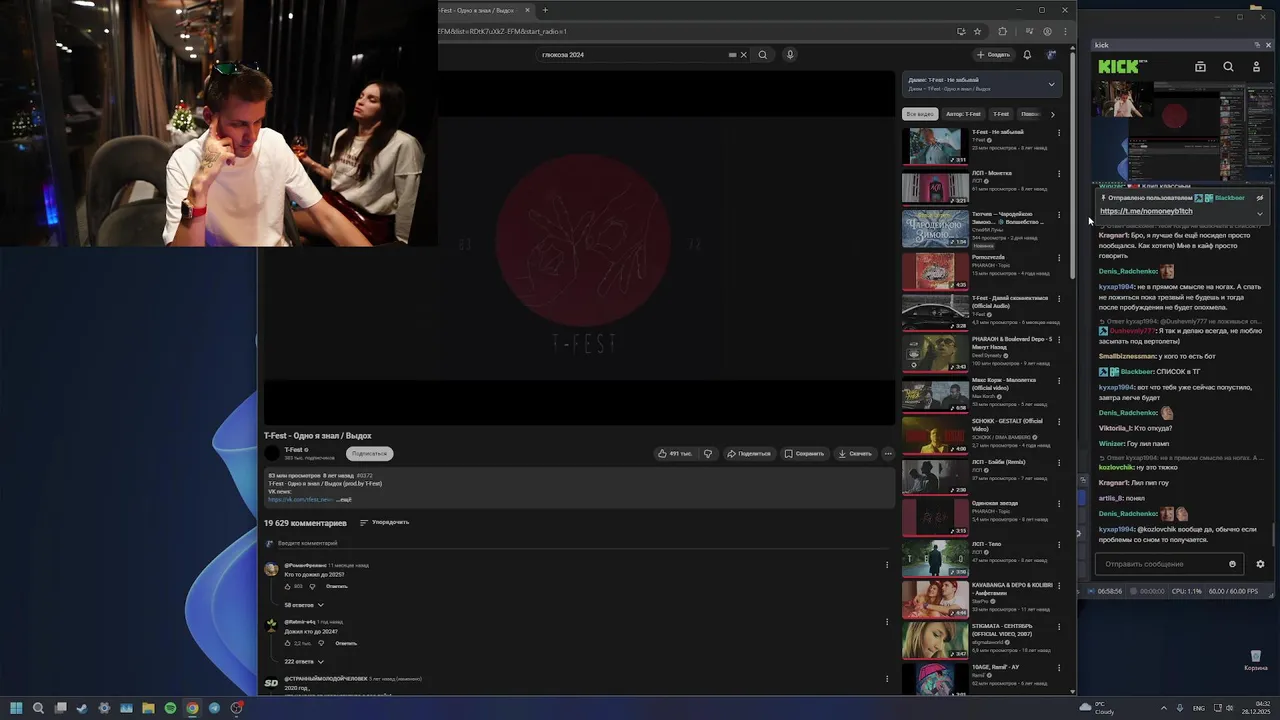Viewport: 1280px width, 720px height.
Task: Click the YouTube search magnifier button
Action: 763,55
